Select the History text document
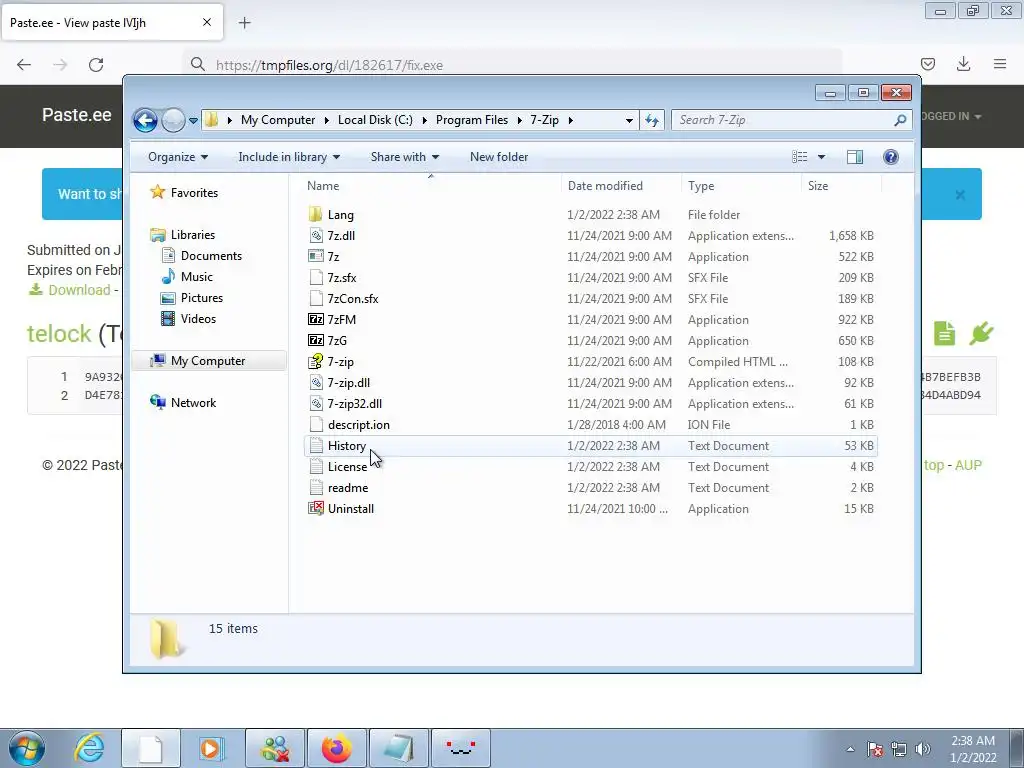Image resolution: width=1024 pixels, height=768 pixels. tap(590, 445)
